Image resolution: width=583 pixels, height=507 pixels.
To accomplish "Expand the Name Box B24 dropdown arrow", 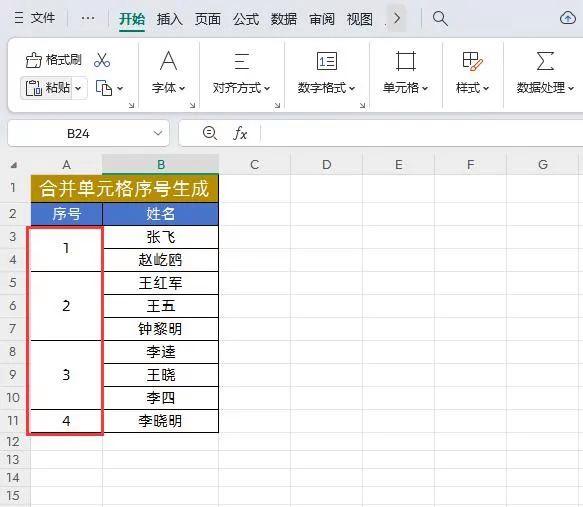I will [x=158, y=133].
